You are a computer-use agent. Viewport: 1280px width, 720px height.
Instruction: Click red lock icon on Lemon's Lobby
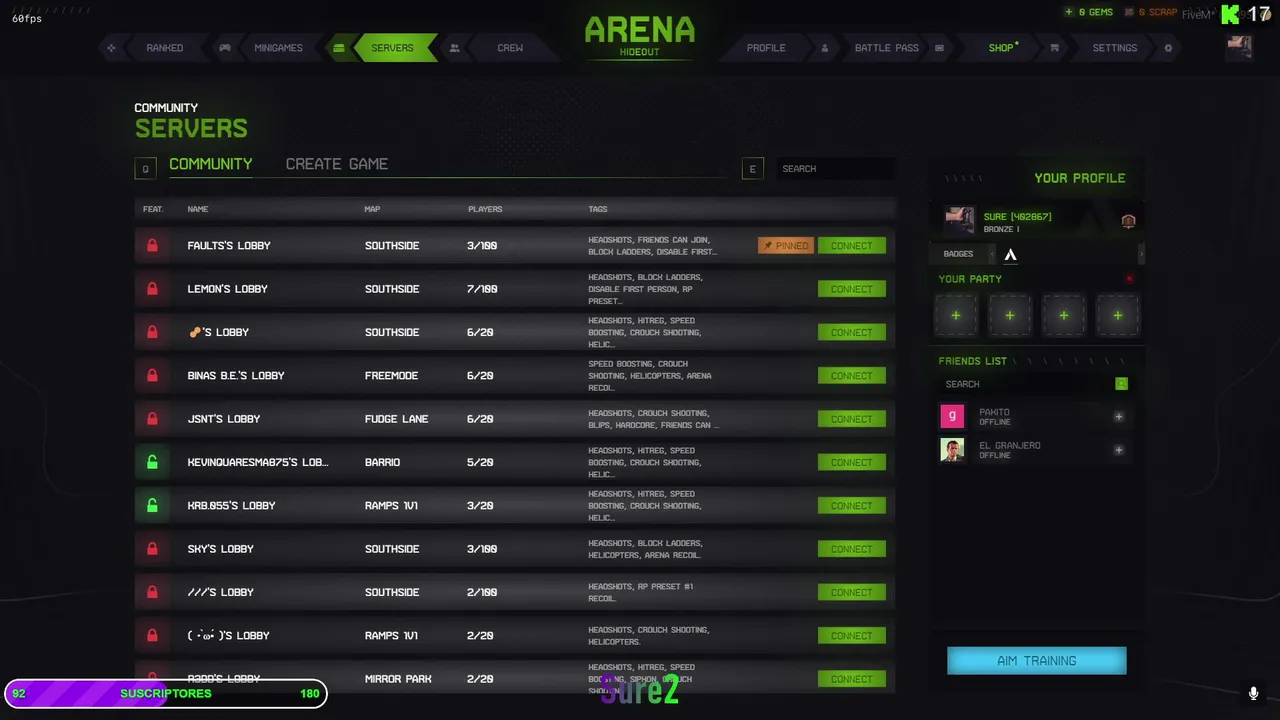[152, 289]
